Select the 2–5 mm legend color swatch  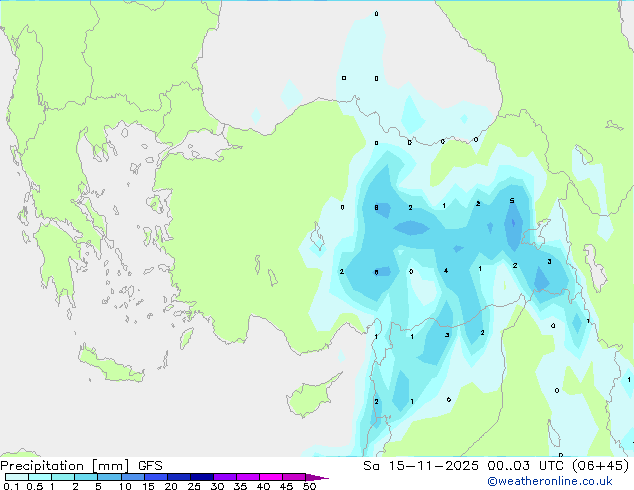pos(86,477)
